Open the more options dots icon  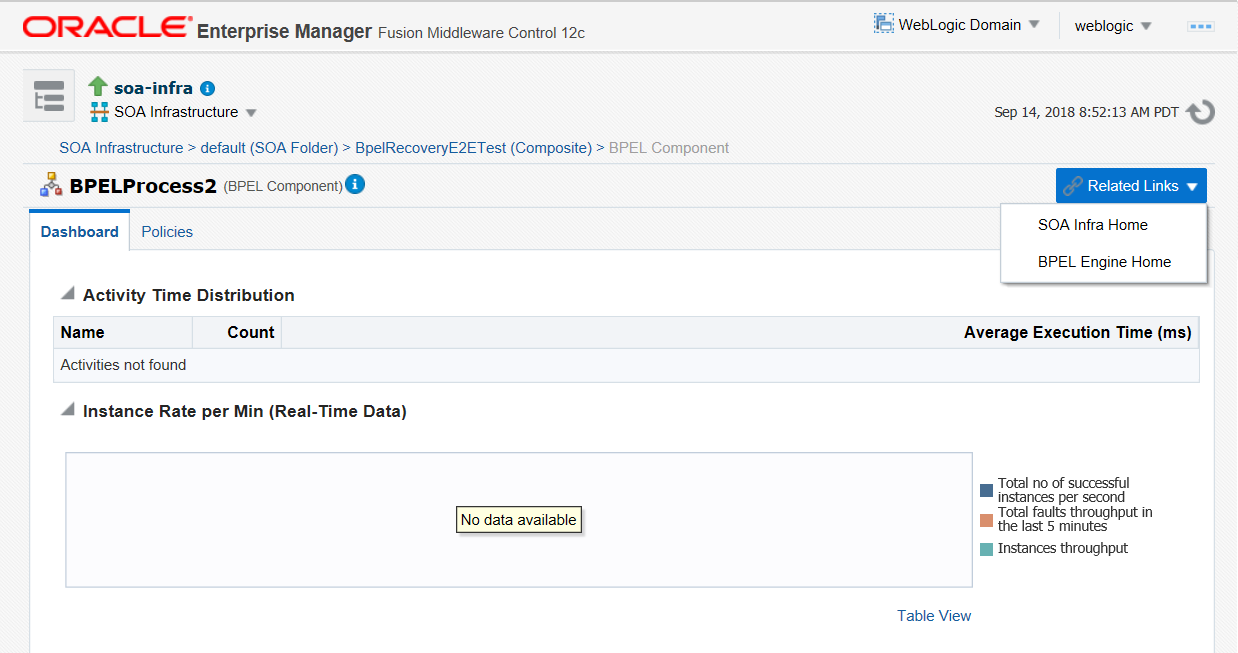click(x=1200, y=26)
